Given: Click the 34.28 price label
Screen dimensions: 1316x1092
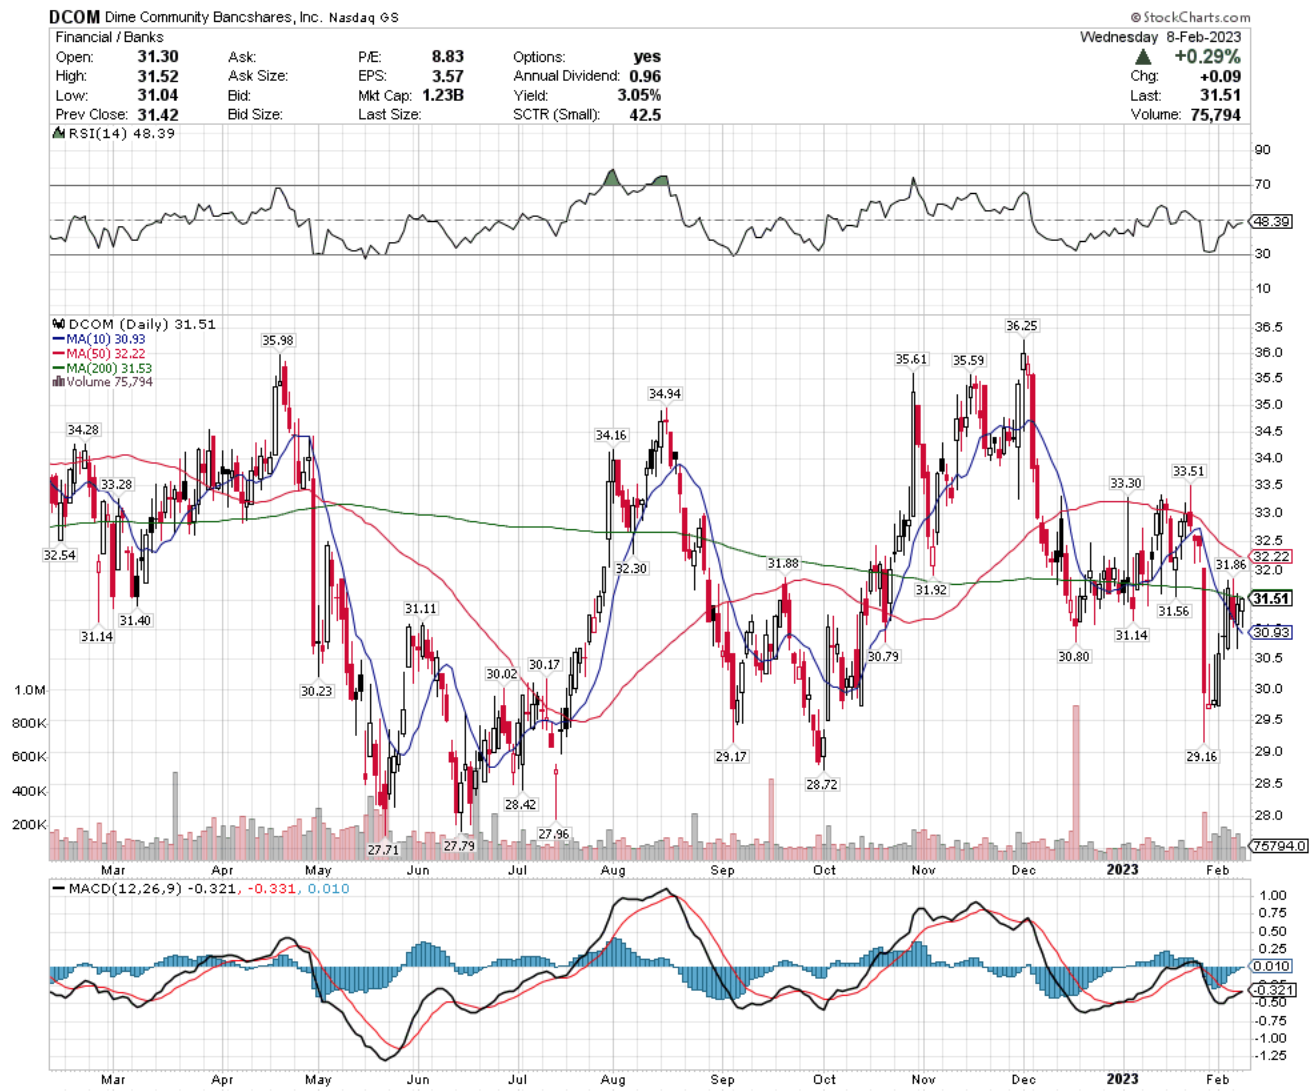Looking at the screenshot, I should coord(83,430).
